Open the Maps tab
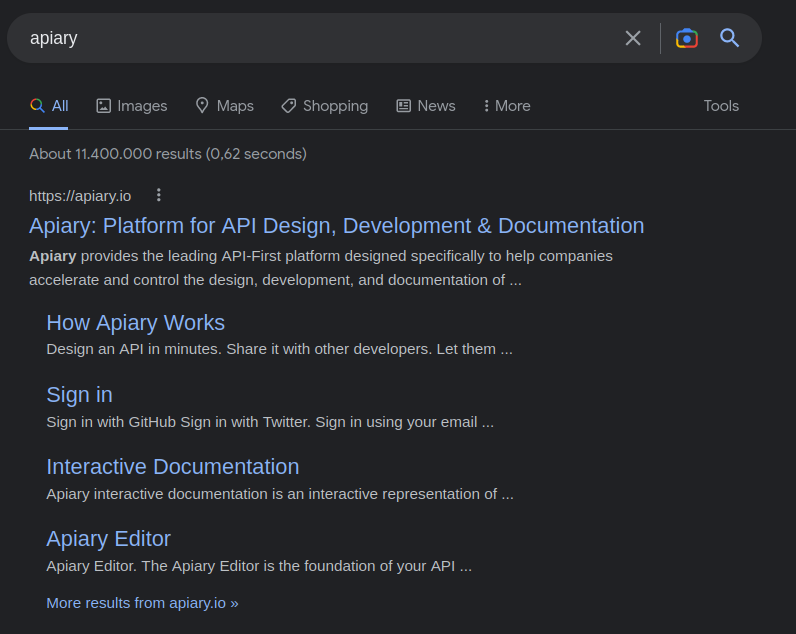Viewport: 796px width, 634px height. pyautogui.click(x=224, y=106)
